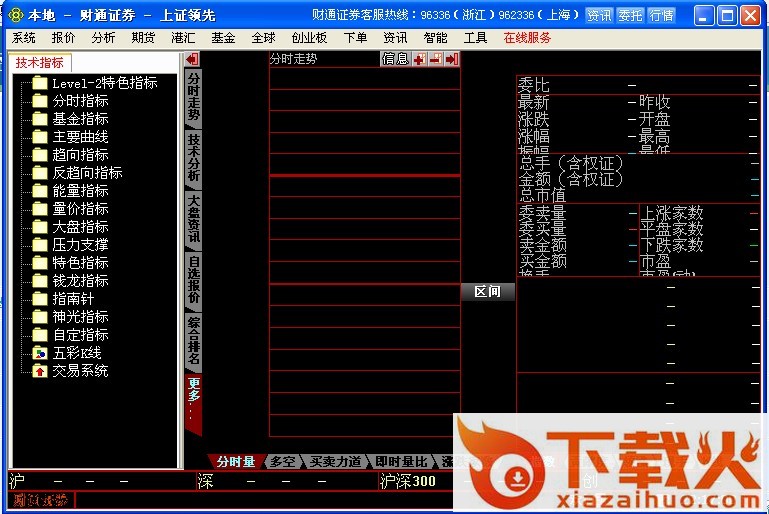Click the folder icon next to 能量指标
The image size is (769, 514).
tap(40, 191)
